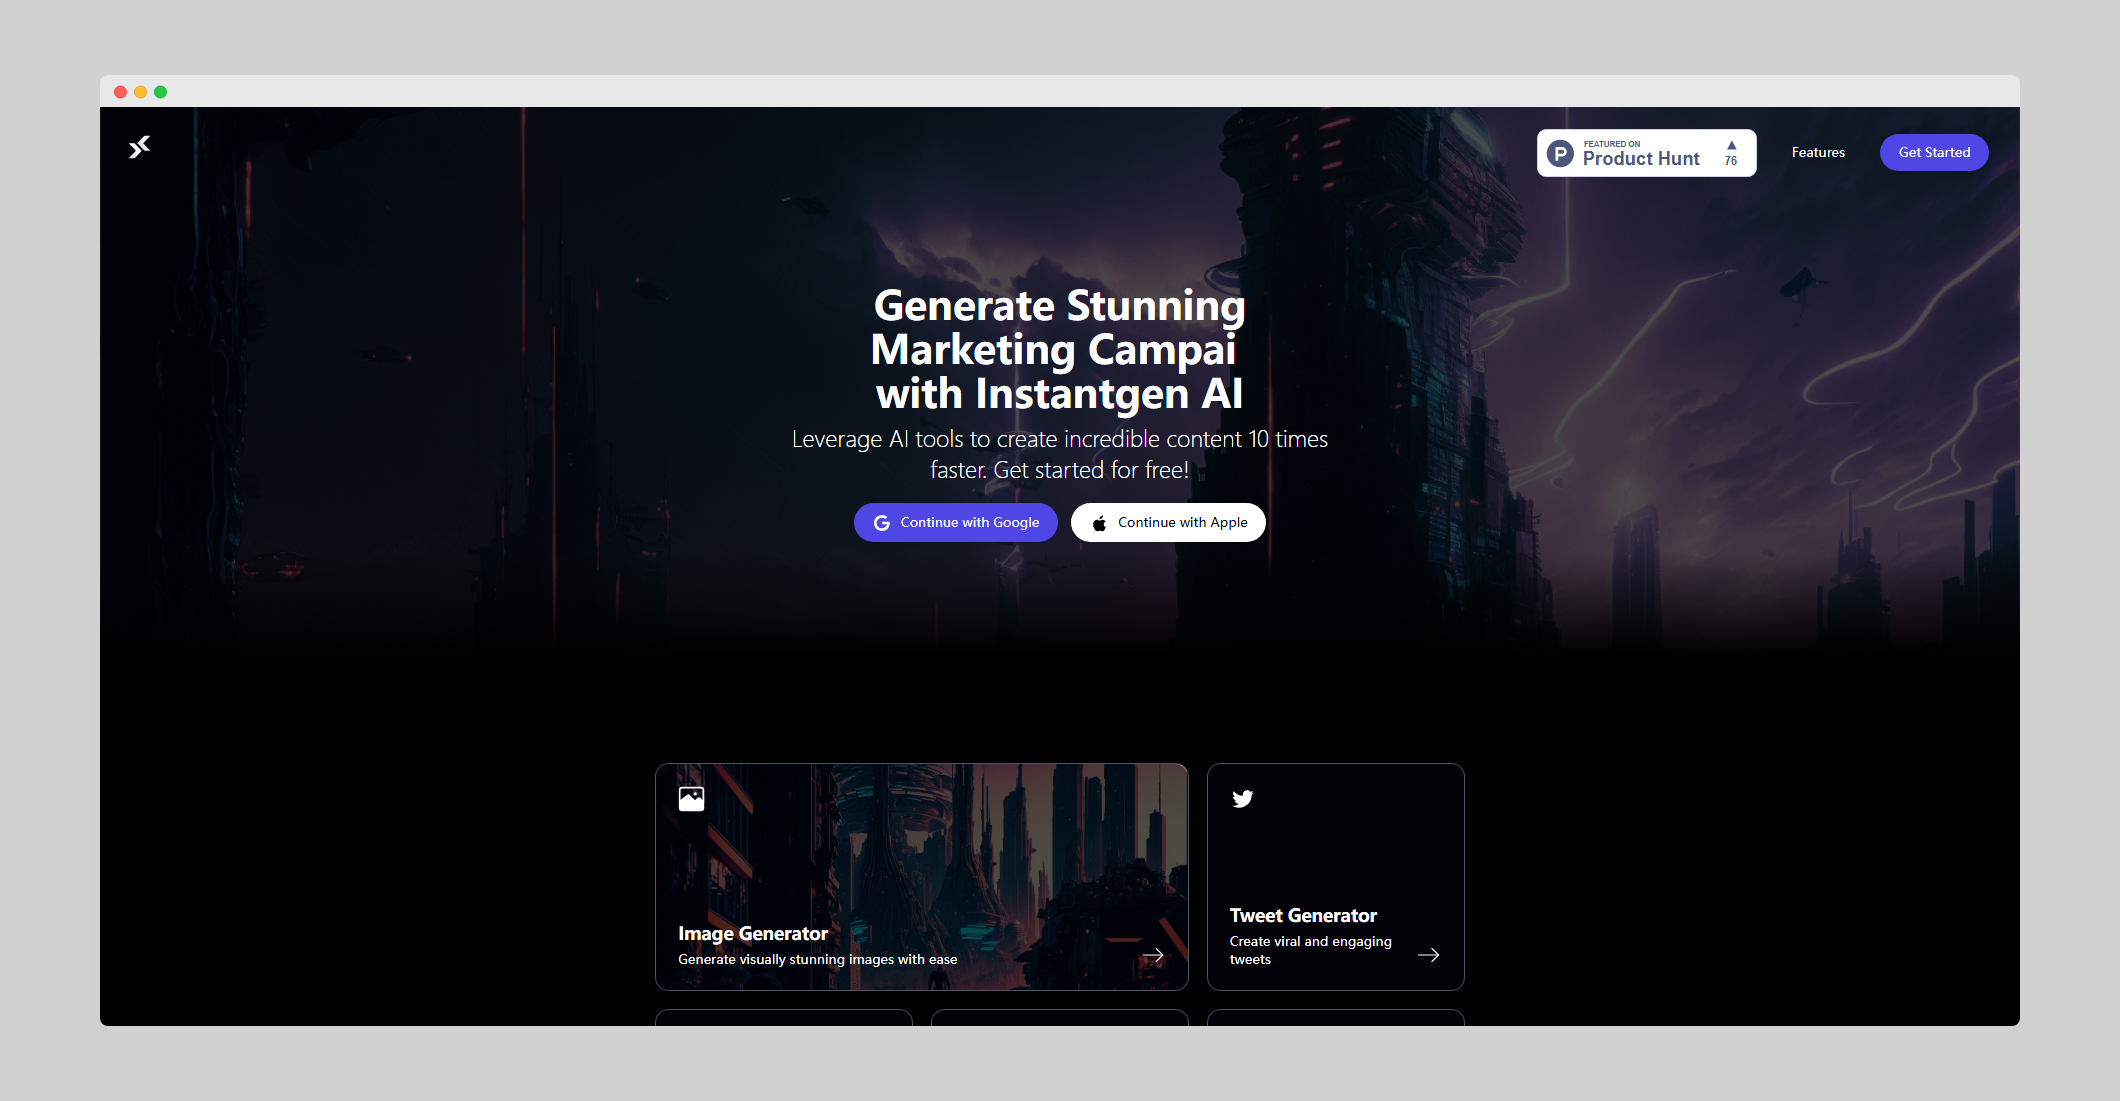Click the Instantgen logo icon

[139, 148]
